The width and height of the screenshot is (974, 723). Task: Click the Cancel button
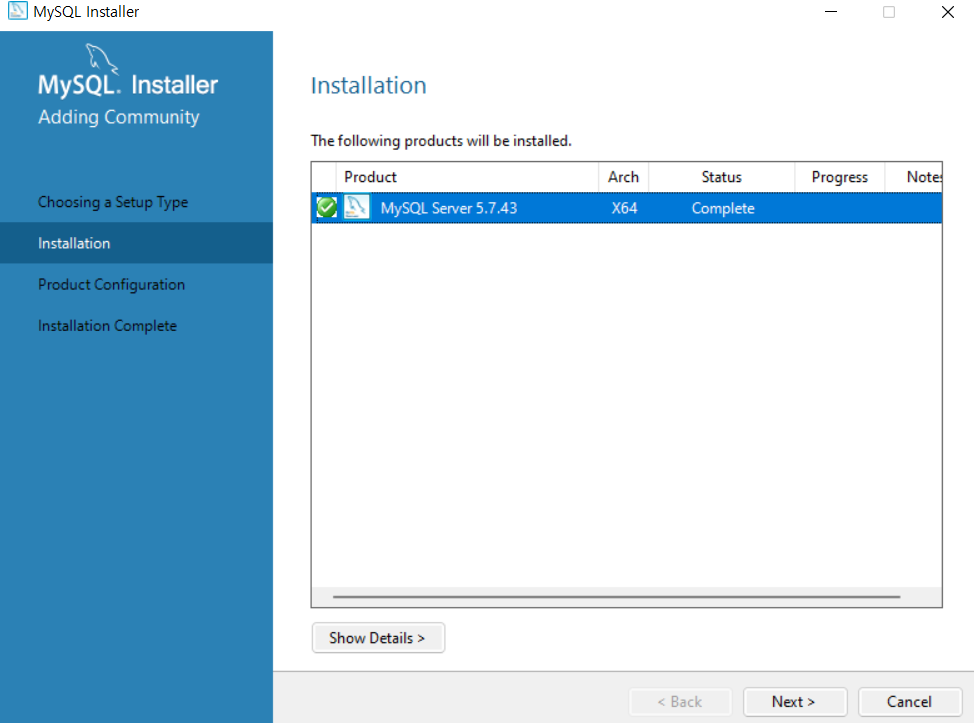[x=909, y=702]
